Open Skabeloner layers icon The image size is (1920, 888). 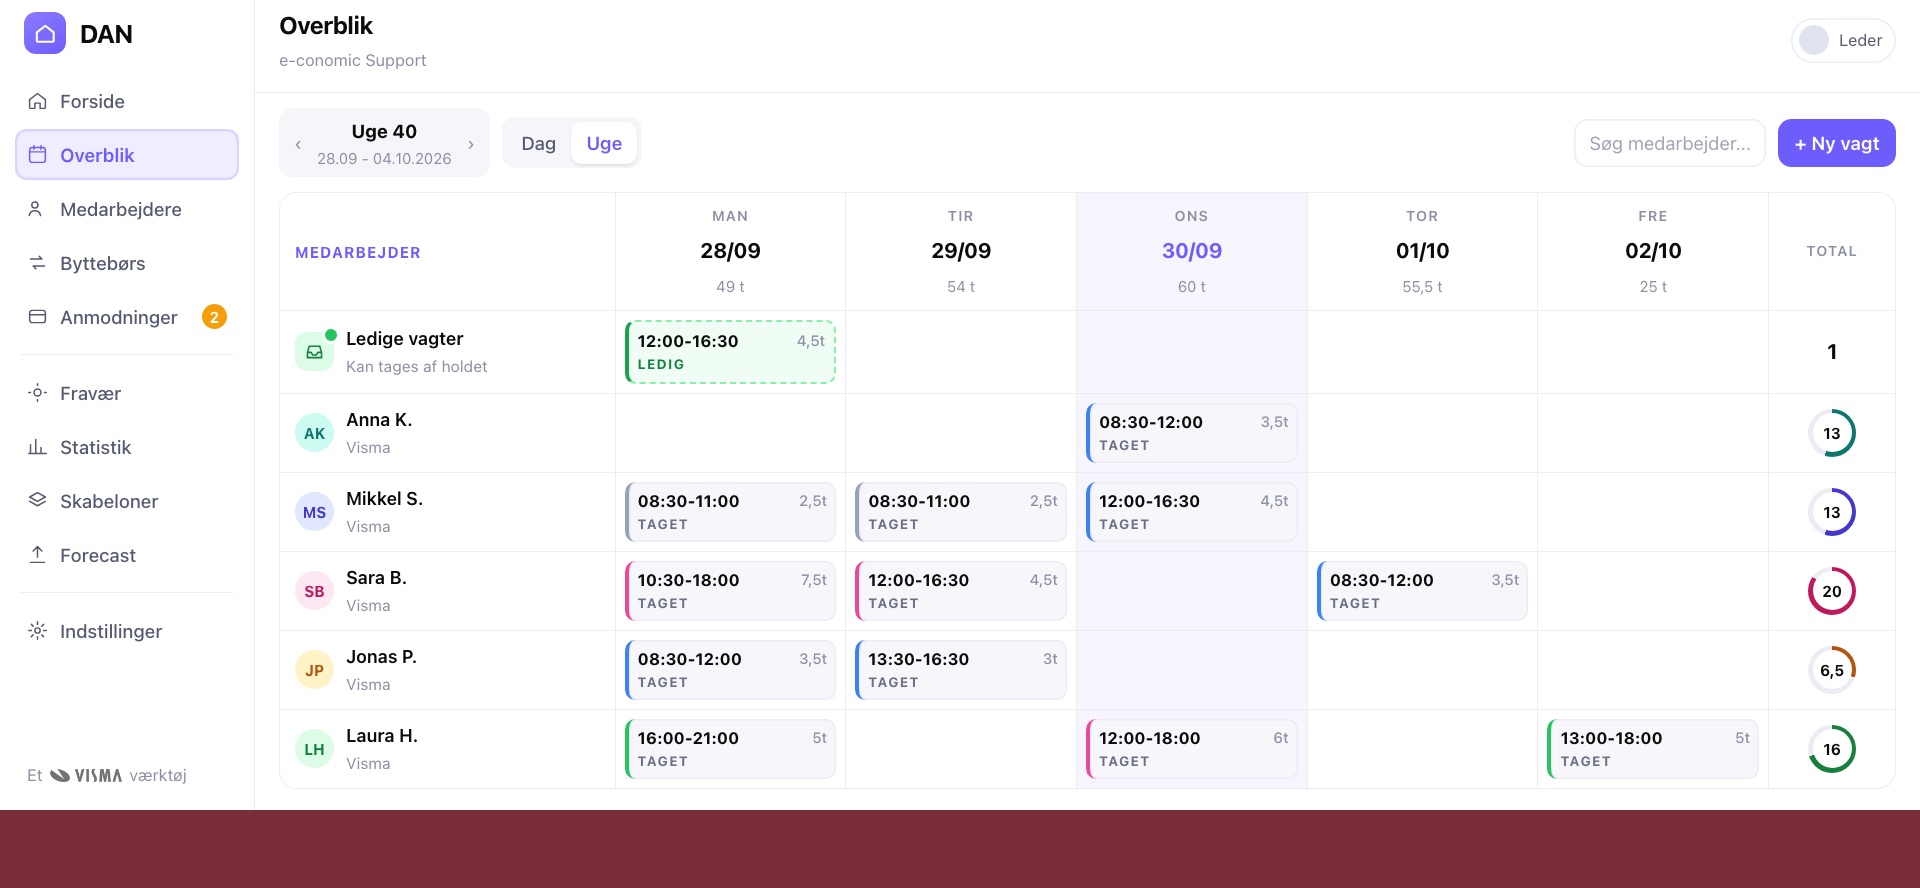pyautogui.click(x=38, y=501)
